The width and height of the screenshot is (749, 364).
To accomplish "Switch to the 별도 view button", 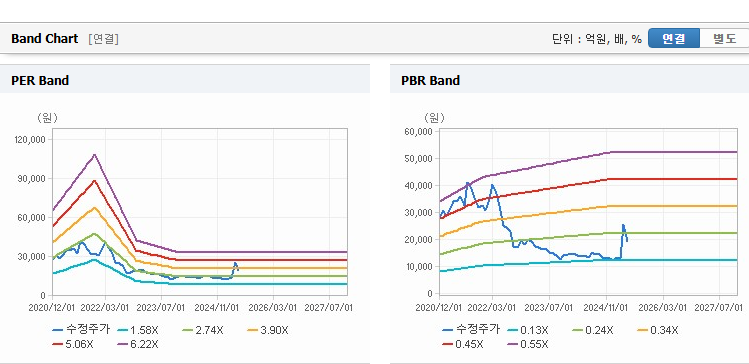I will tap(725, 39).
